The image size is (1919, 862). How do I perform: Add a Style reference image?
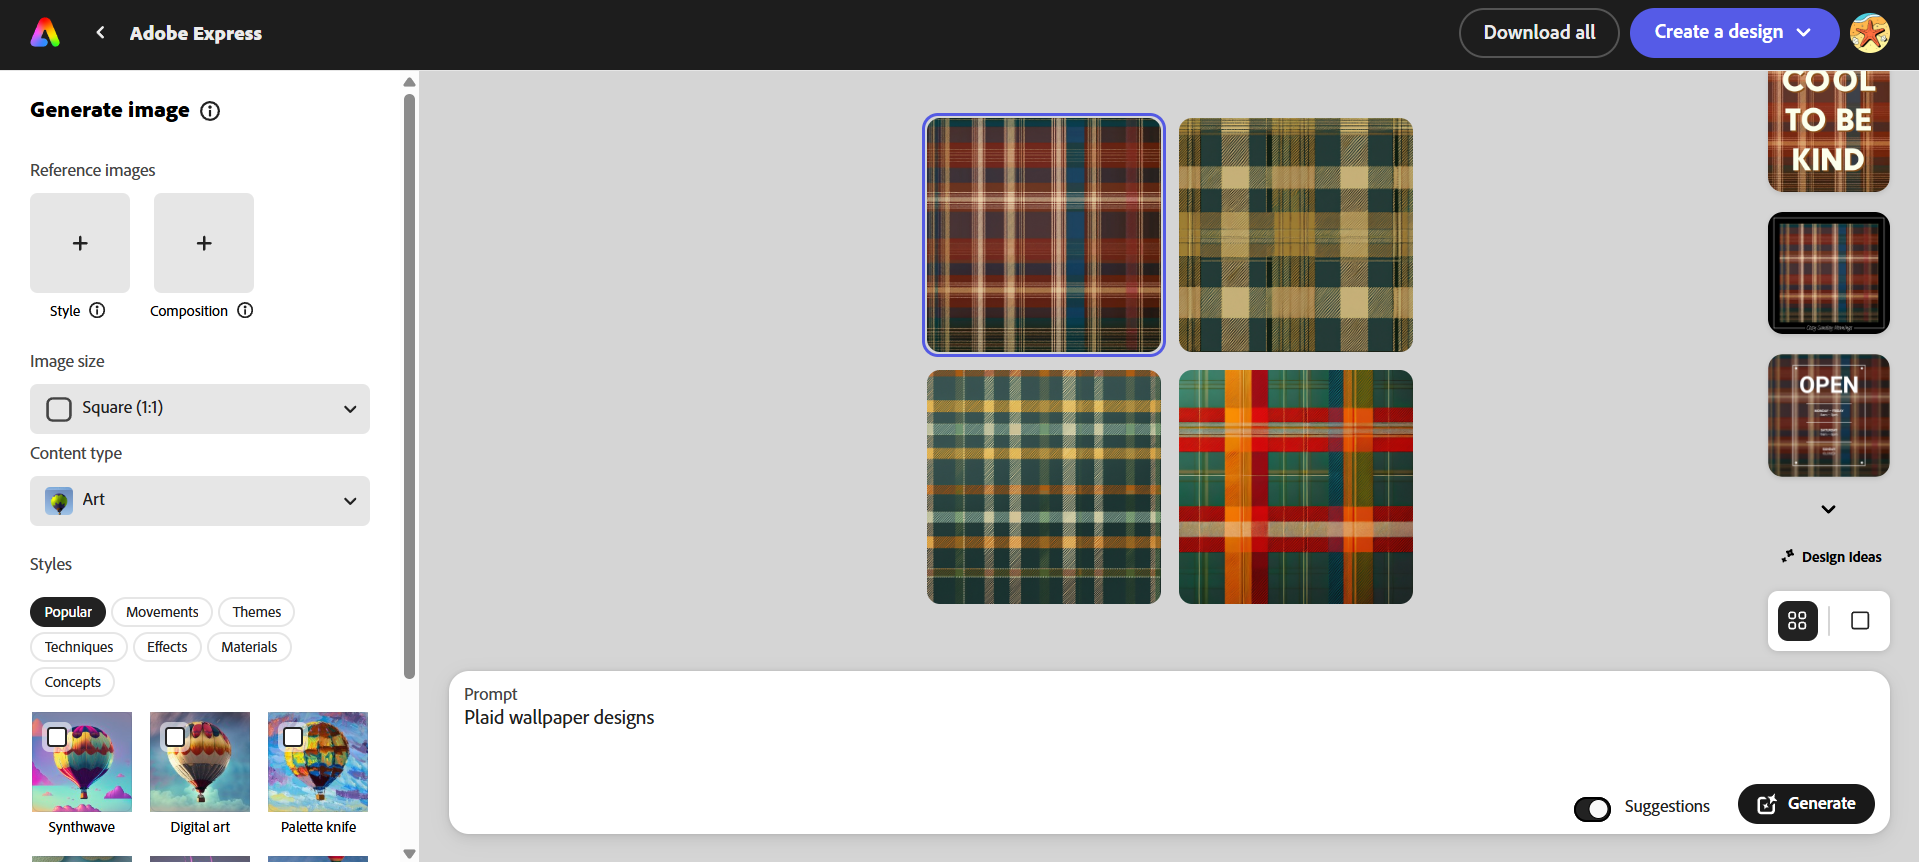click(x=80, y=243)
